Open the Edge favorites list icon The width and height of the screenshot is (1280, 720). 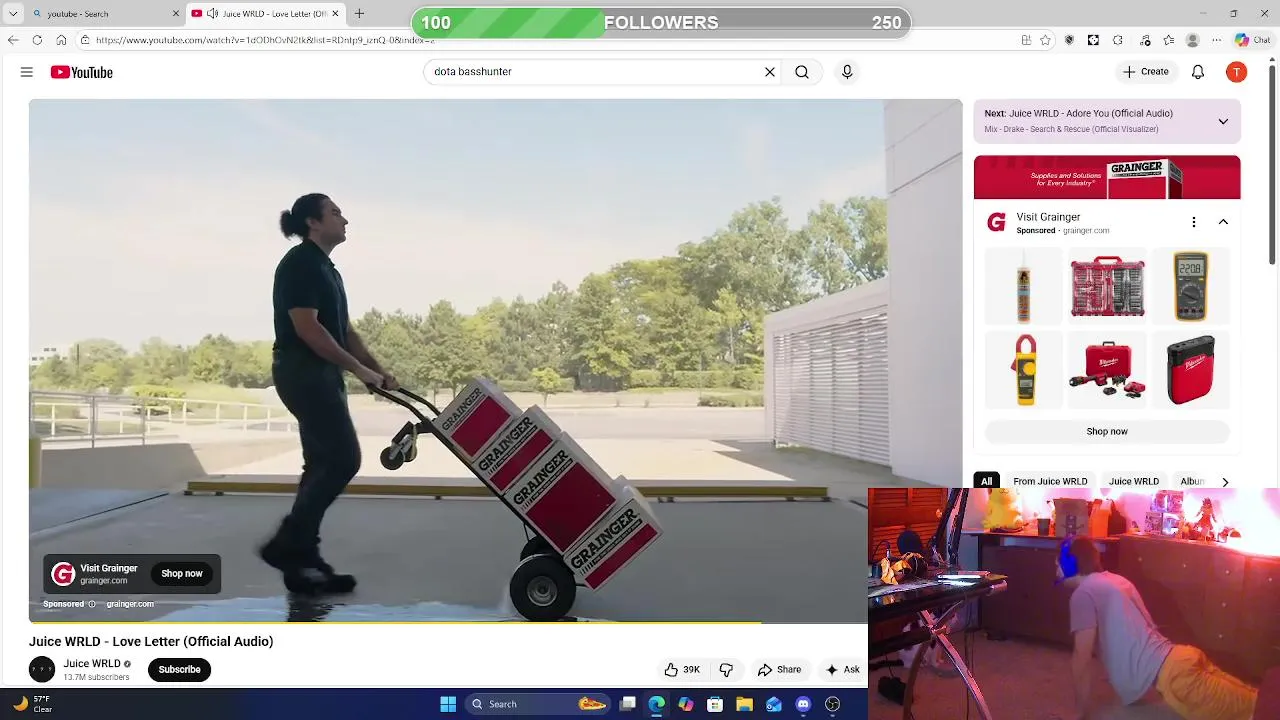click(x=1169, y=40)
